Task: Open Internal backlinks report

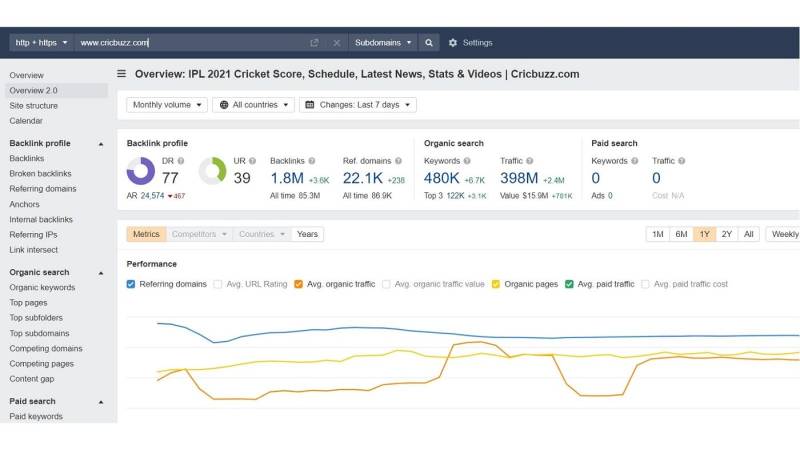Action: click(41, 219)
